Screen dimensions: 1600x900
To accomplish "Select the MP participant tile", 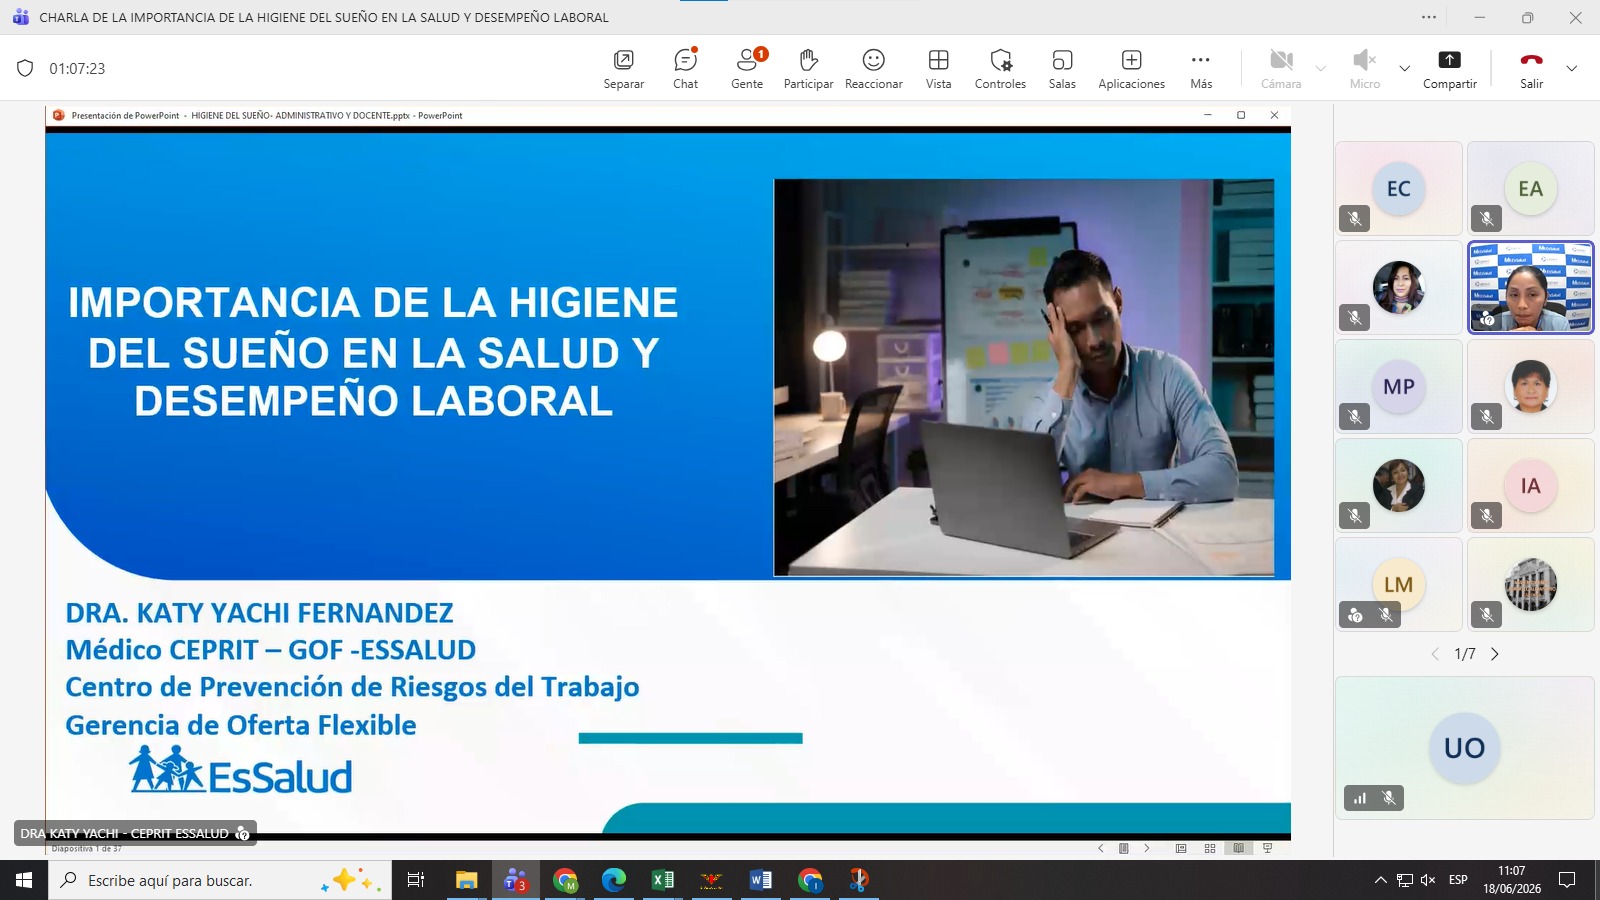I will pyautogui.click(x=1398, y=386).
